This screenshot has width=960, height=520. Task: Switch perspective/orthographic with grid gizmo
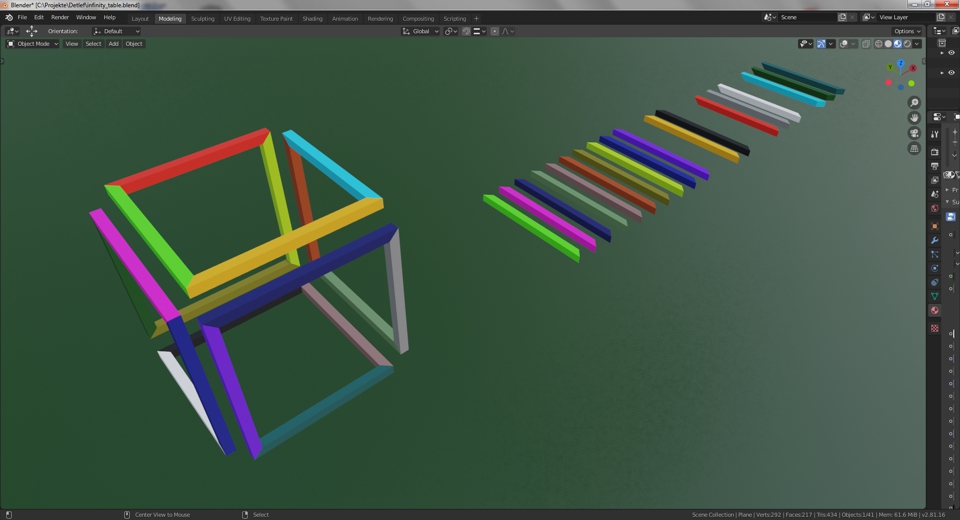pyautogui.click(x=914, y=148)
